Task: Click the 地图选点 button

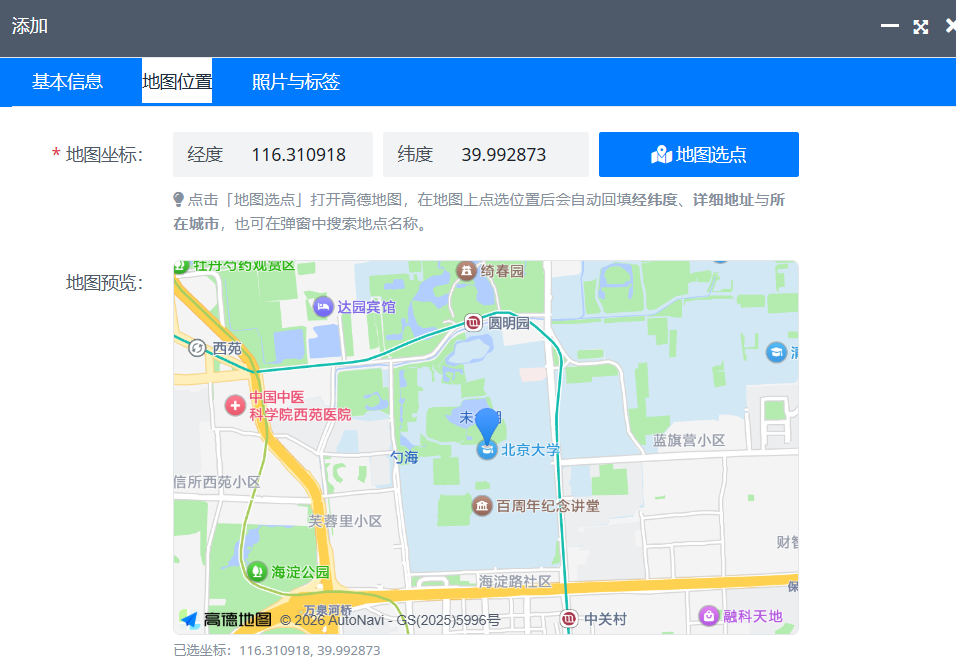Action: click(699, 154)
